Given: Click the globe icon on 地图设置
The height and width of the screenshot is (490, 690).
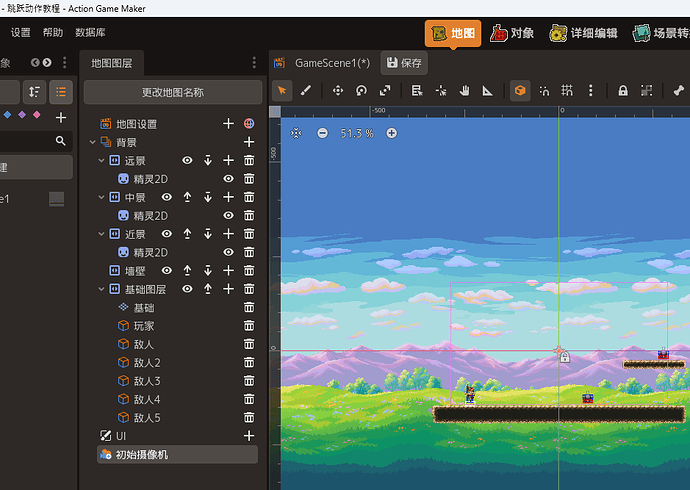Looking at the screenshot, I should point(249,124).
